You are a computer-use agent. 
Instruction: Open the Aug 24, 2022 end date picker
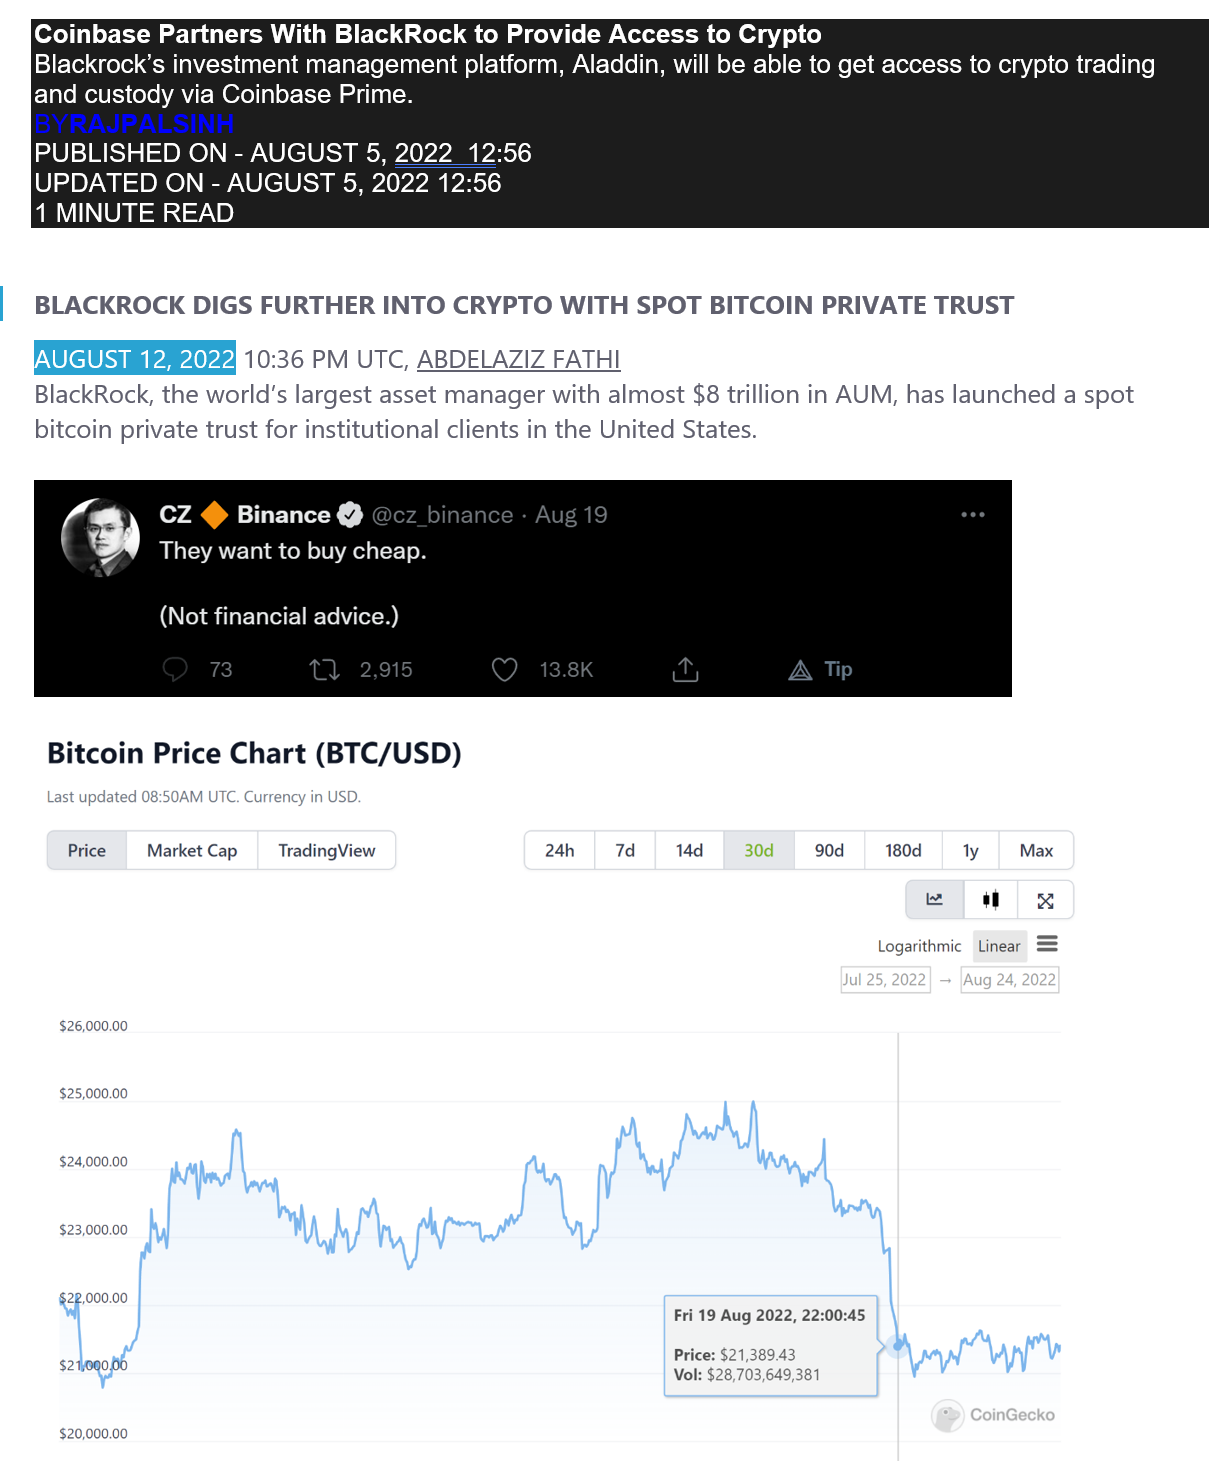click(1009, 979)
